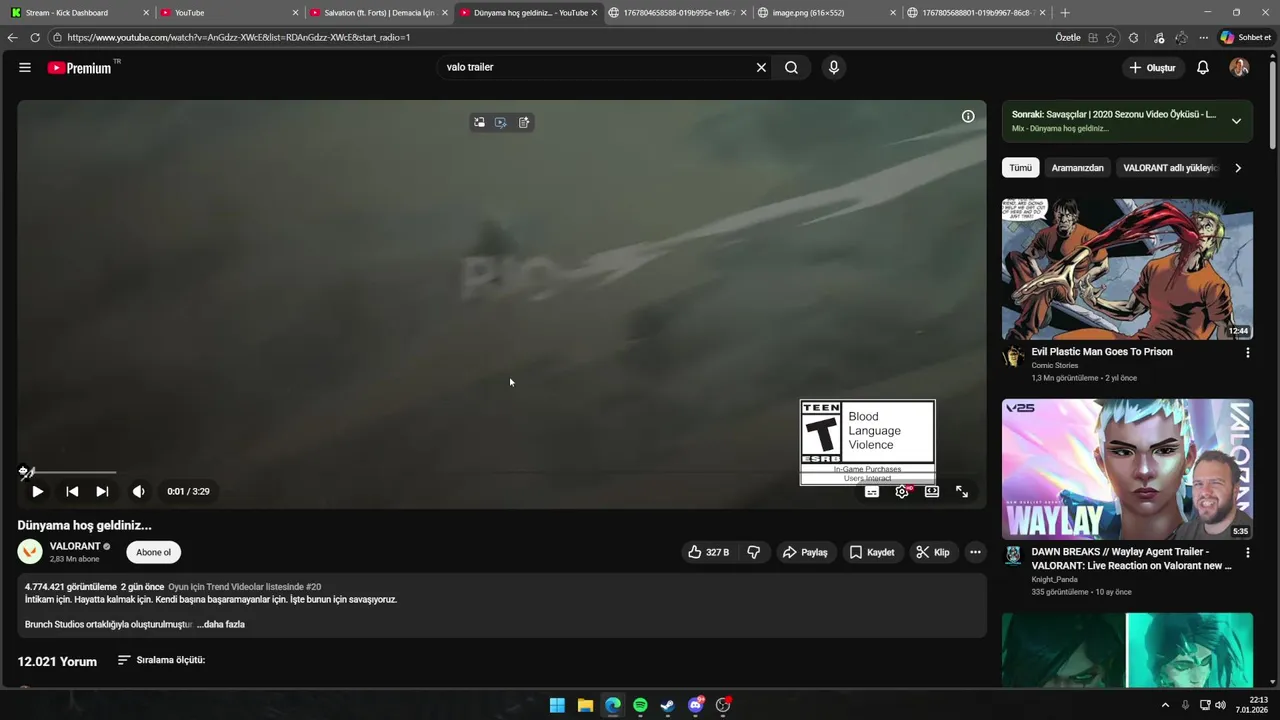Open the VALORANT channel avatar
Image resolution: width=1280 pixels, height=720 pixels.
pos(30,552)
